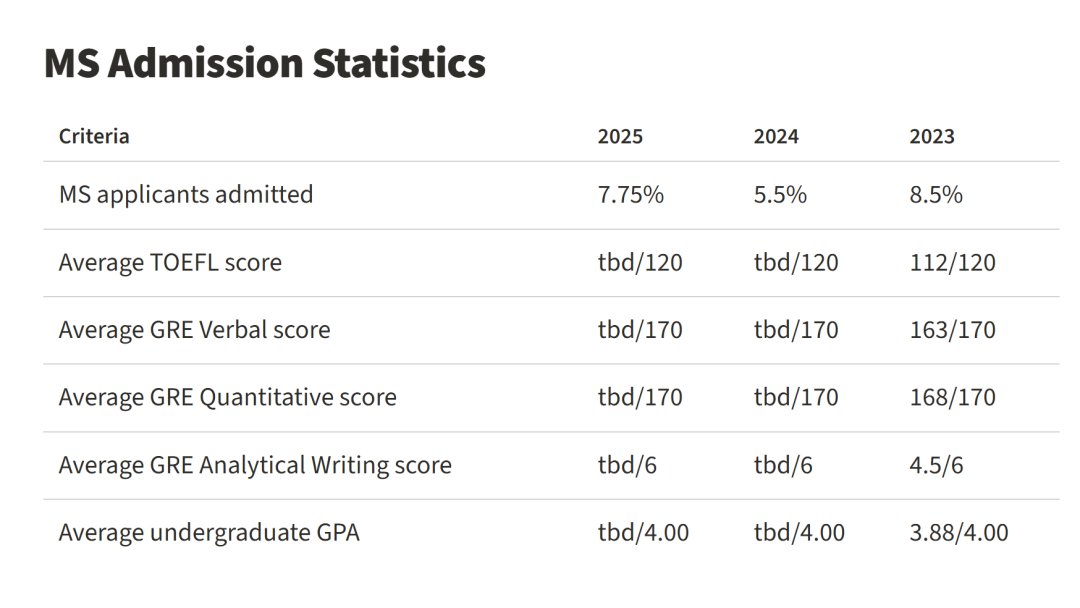
Task: Select the 2025 column header
Action: 620,136
